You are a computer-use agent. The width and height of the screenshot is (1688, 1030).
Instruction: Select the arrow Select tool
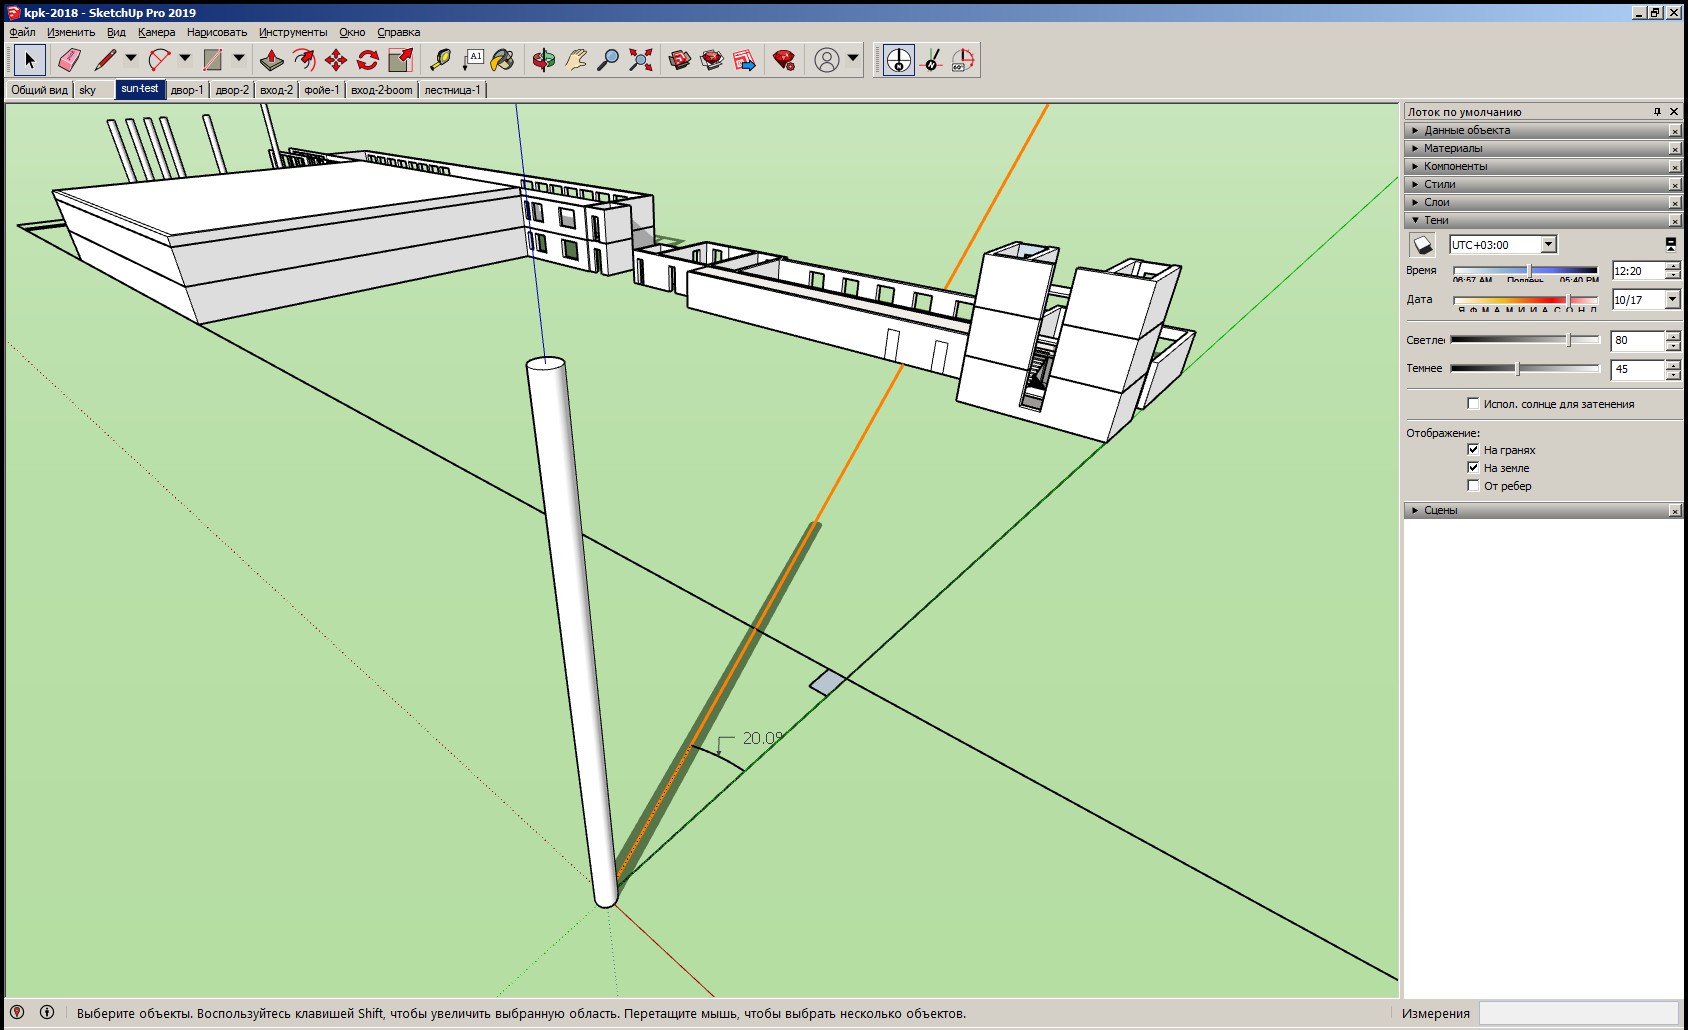tap(30, 60)
